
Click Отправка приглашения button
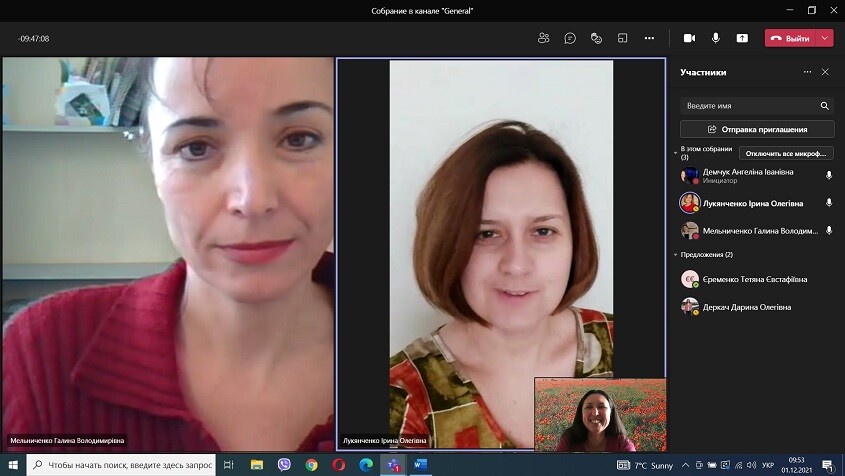tap(757, 129)
